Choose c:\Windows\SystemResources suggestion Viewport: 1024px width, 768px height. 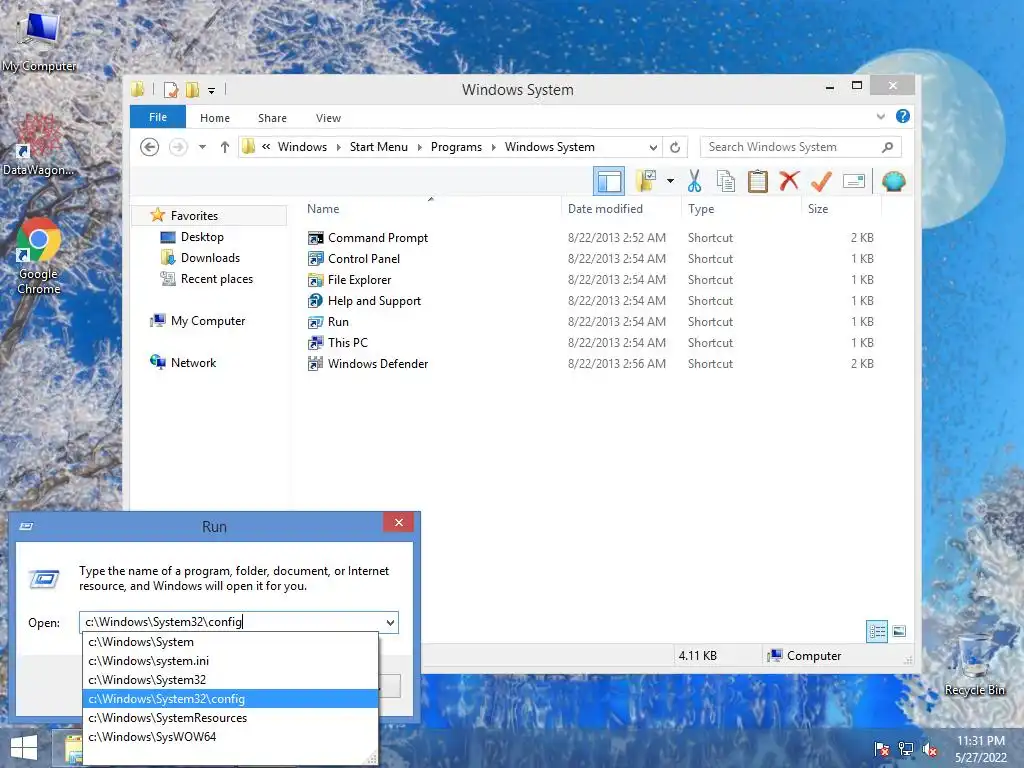pyautogui.click(x=231, y=718)
